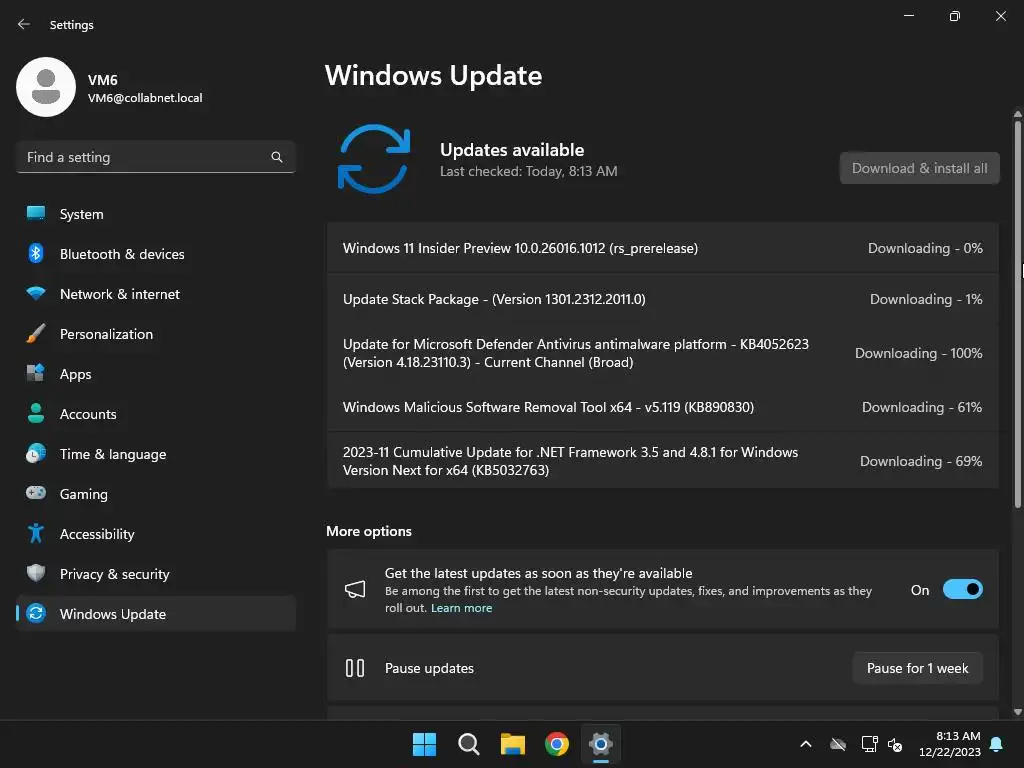Image resolution: width=1024 pixels, height=768 pixels.
Task: Select Update Stack Package row
Action: (x=662, y=299)
